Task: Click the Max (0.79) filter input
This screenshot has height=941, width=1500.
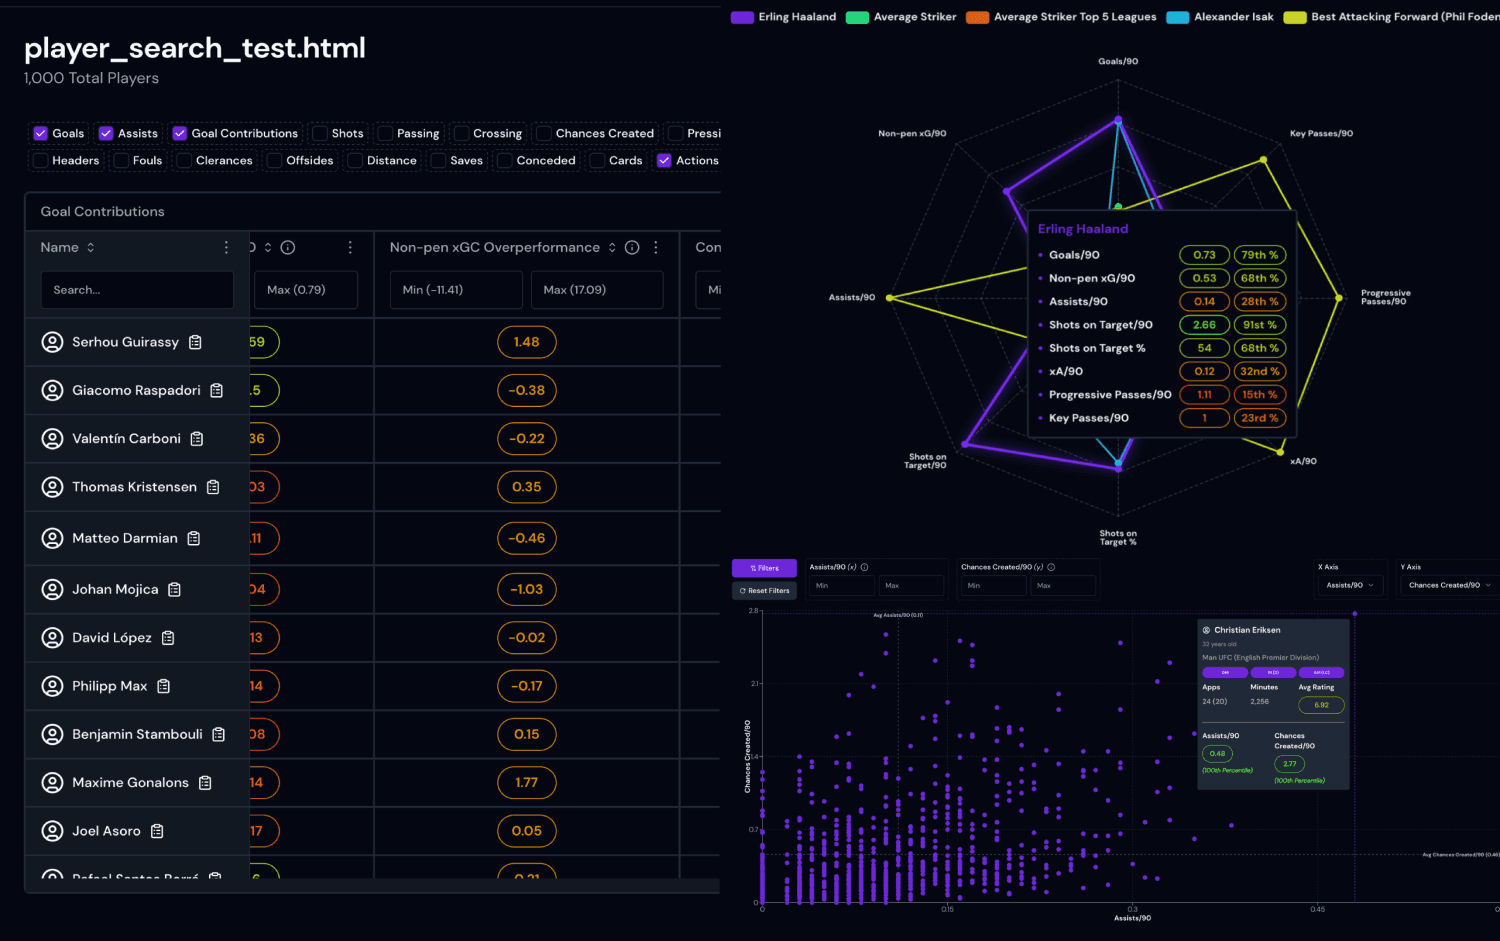Action: coord(306,290)
